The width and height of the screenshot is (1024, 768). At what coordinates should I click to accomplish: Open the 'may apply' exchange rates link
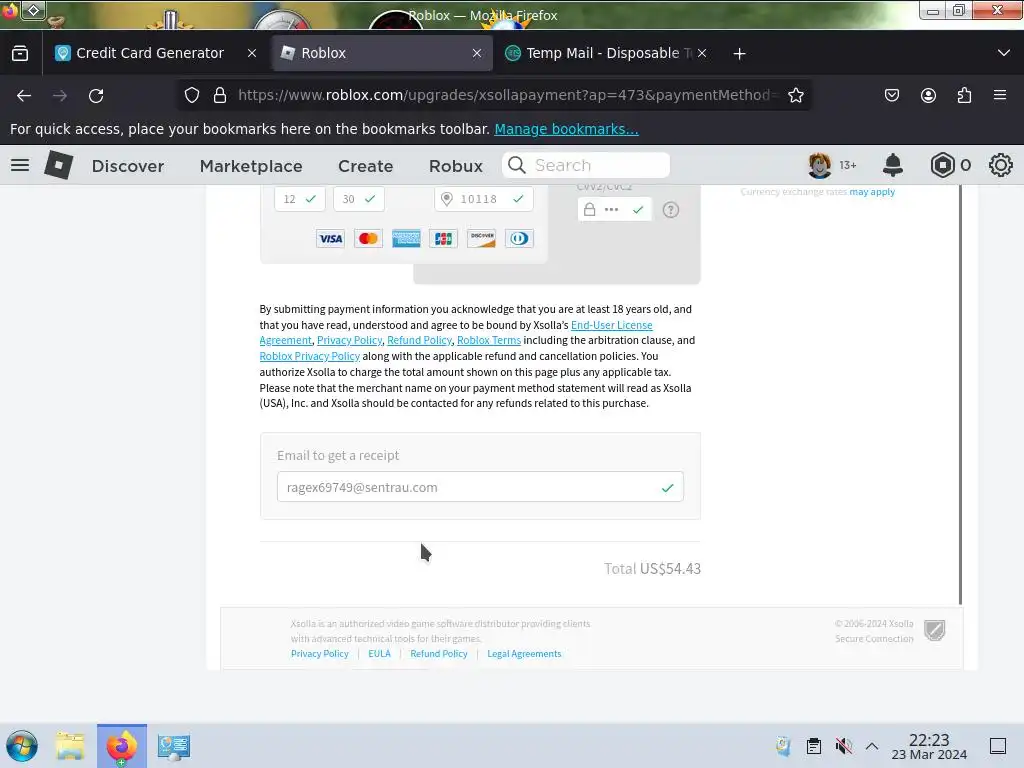[872, 192]
